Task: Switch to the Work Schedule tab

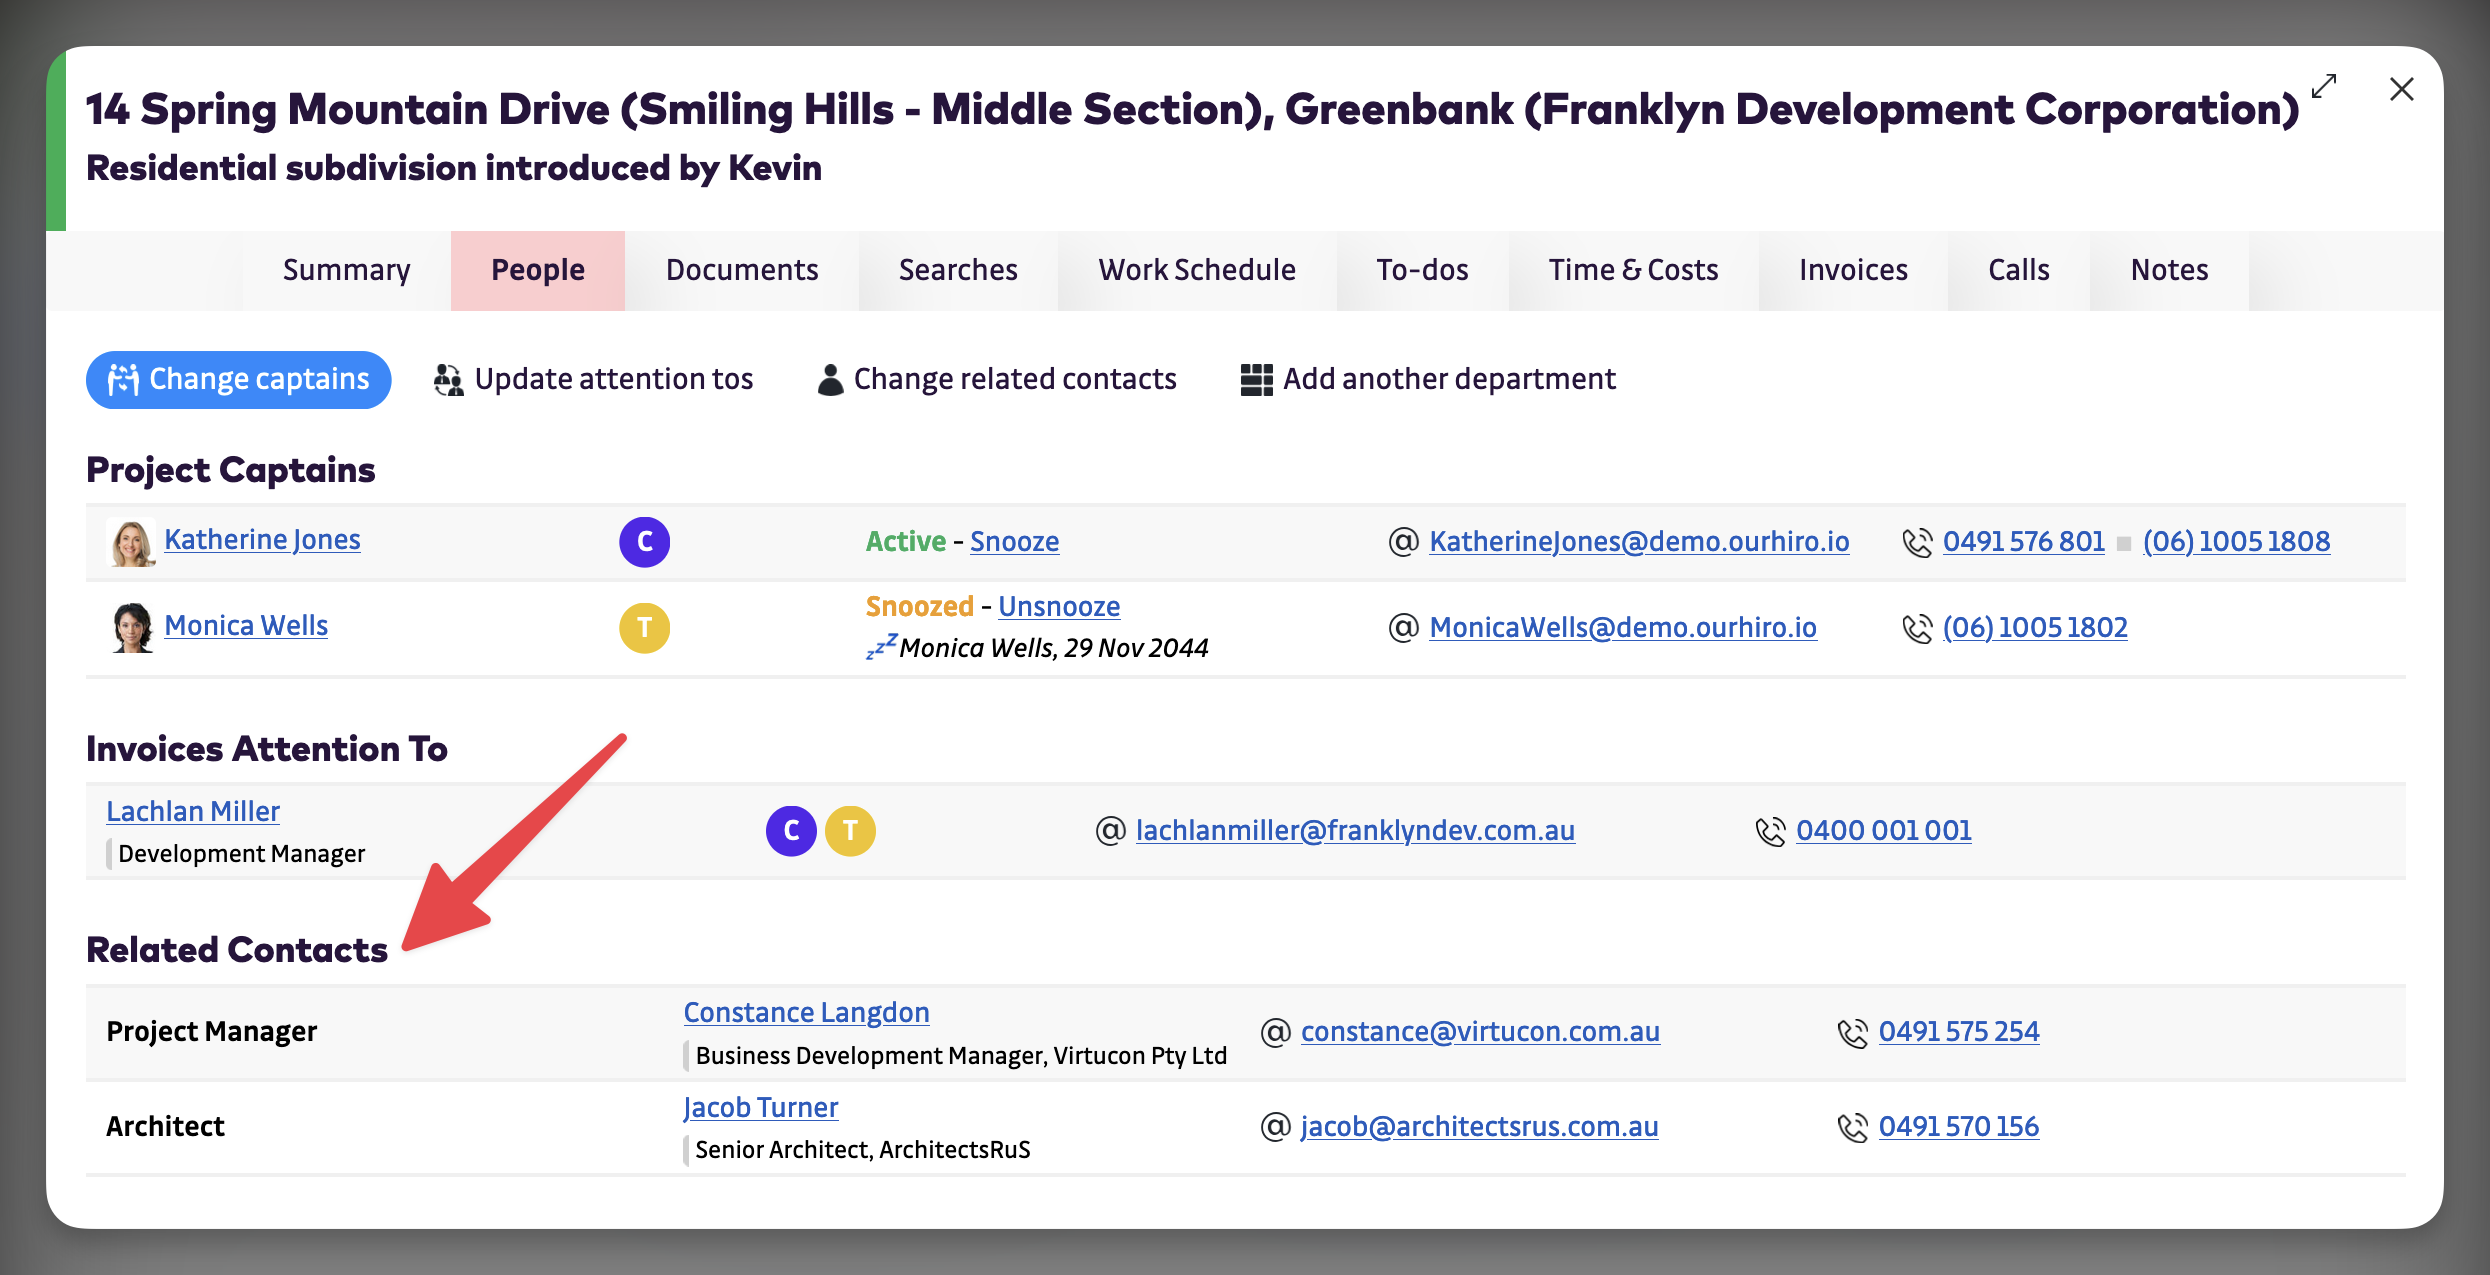Action: [1197, 271]
